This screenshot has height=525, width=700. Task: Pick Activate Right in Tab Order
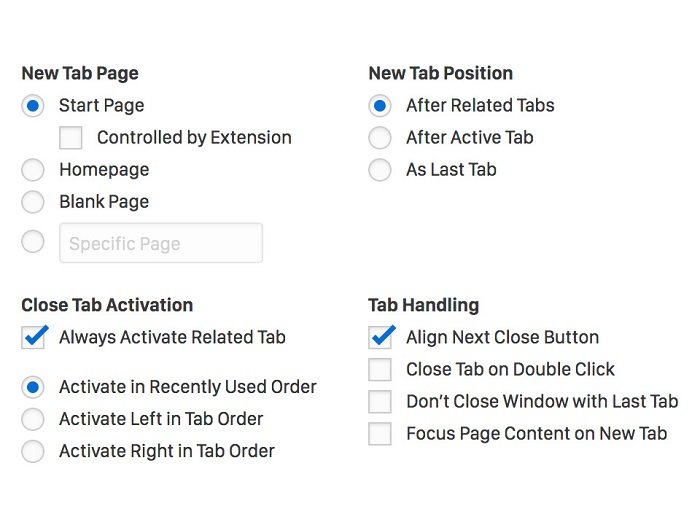[x=33, y=451]
